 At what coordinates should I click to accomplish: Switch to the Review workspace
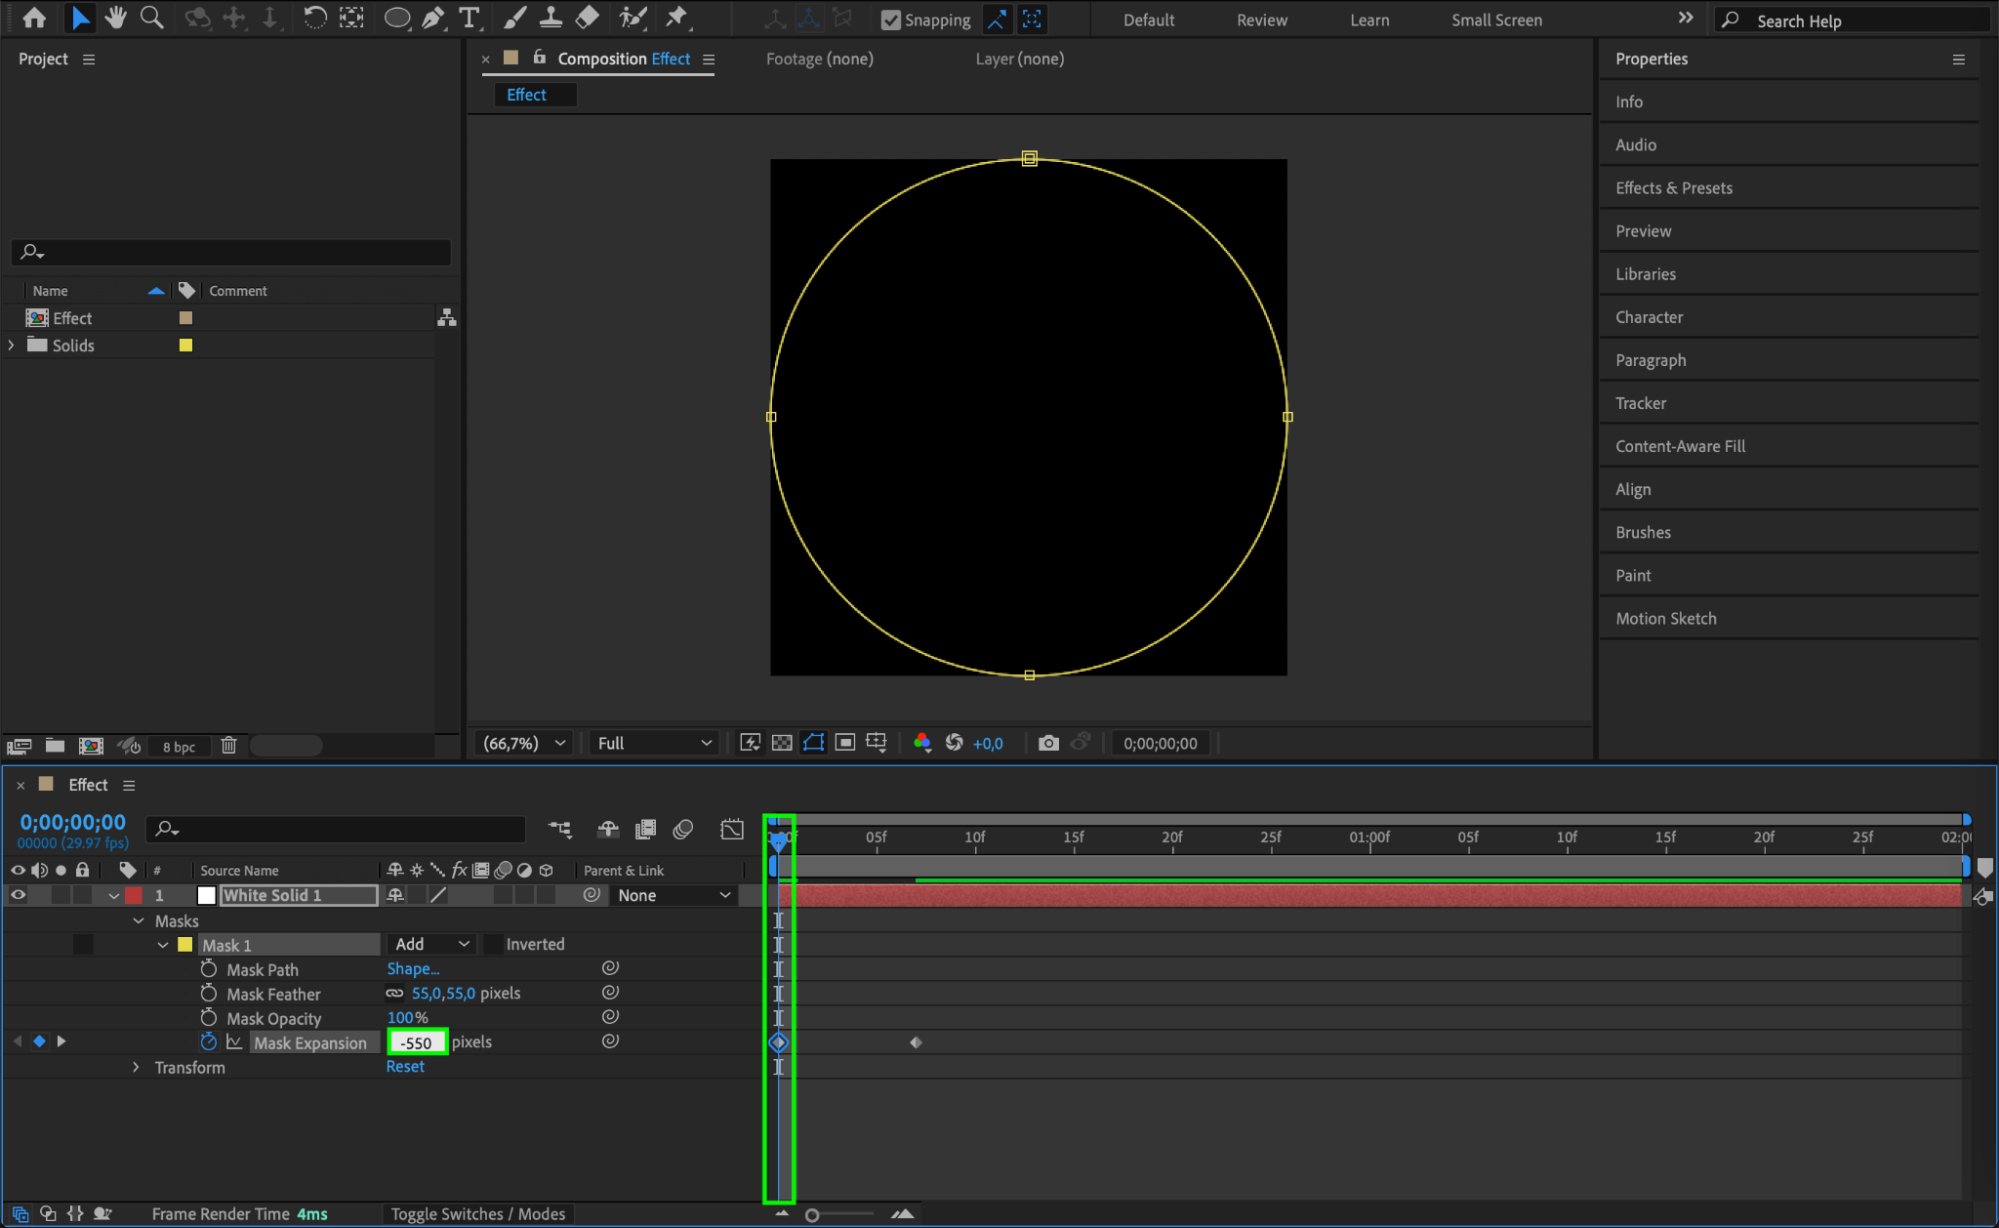click(x=1261, y=20)
